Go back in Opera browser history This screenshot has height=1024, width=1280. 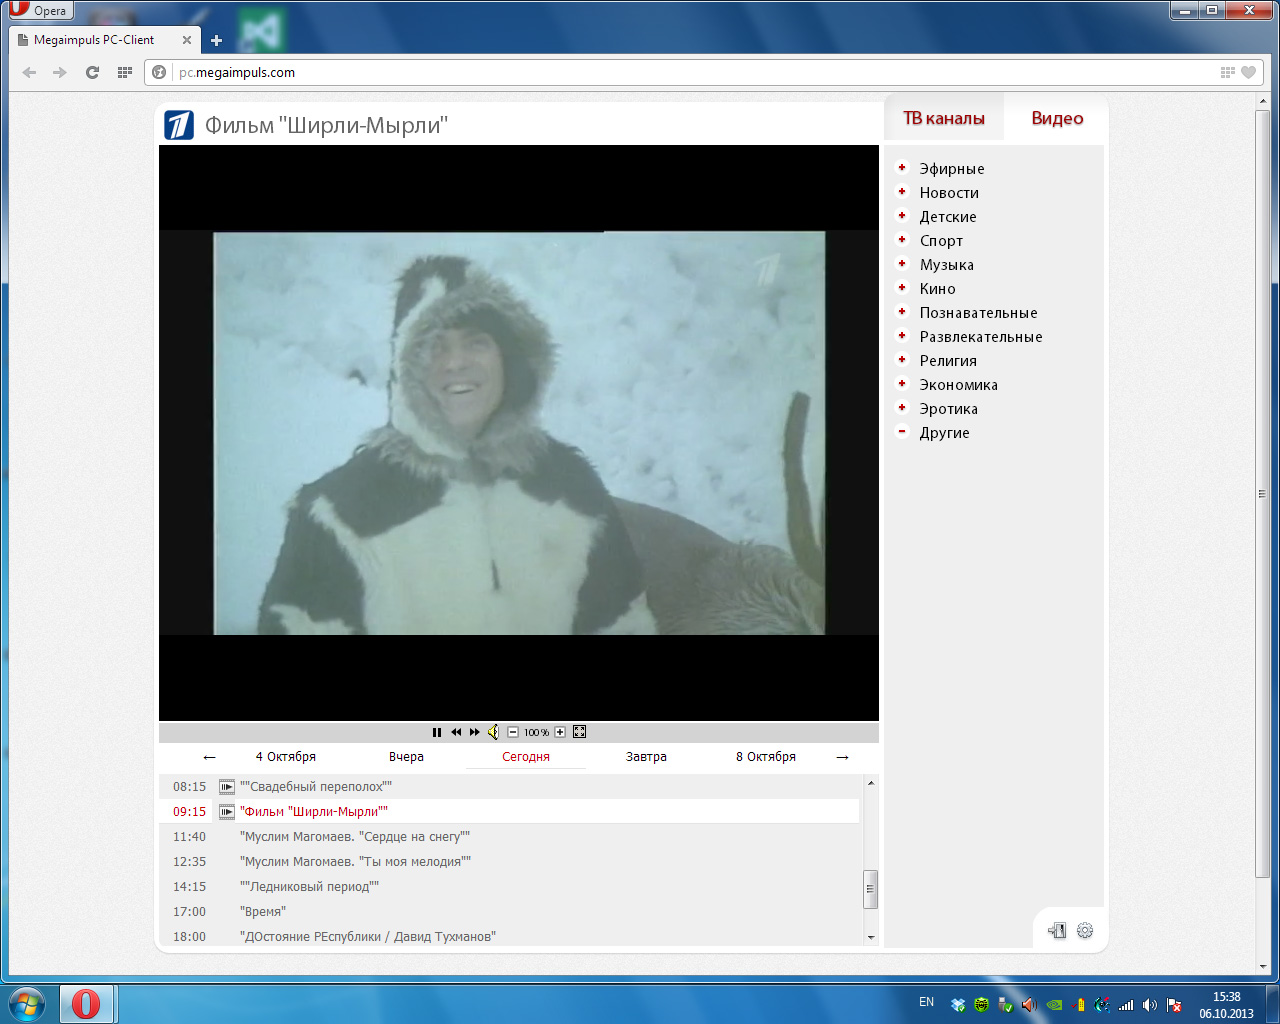coord(29,72)
